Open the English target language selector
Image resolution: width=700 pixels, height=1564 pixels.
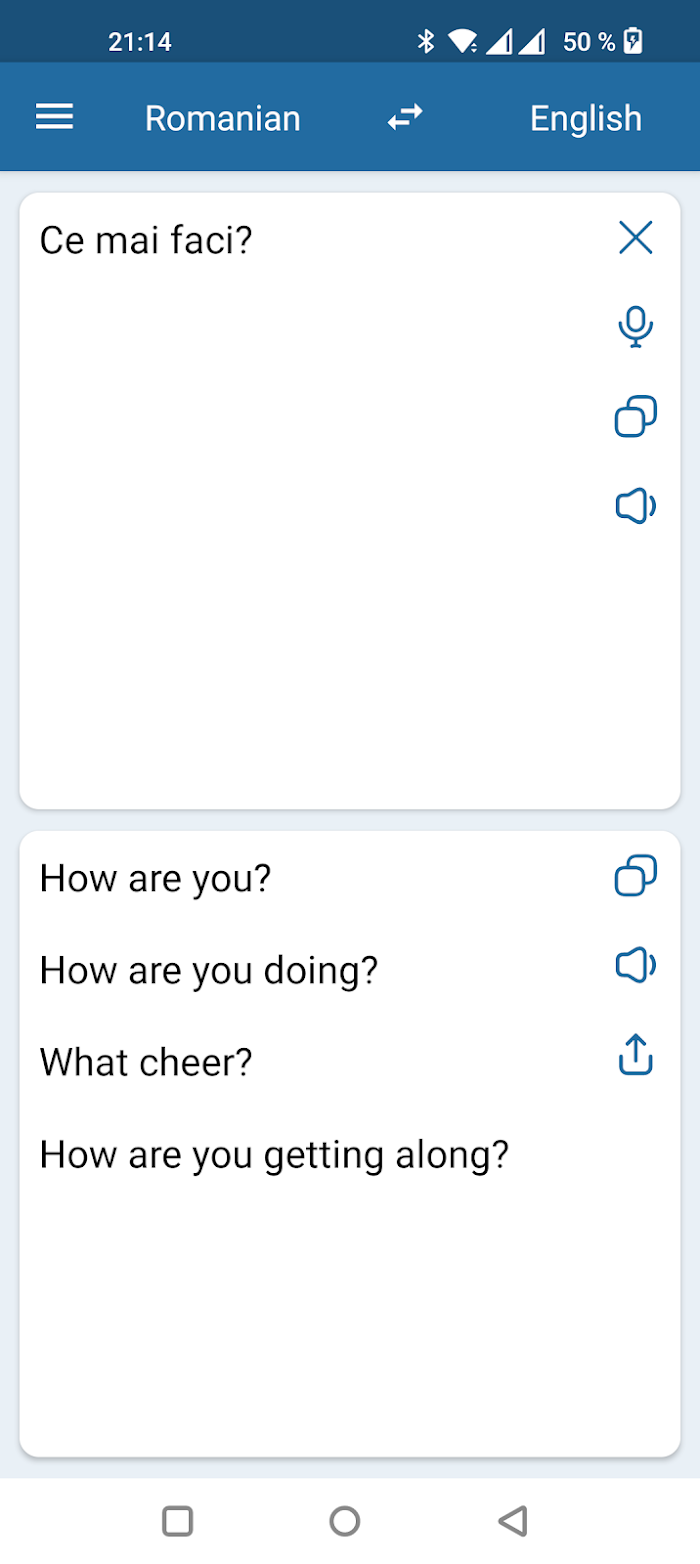pyautogui.click(x=585, y=118)
